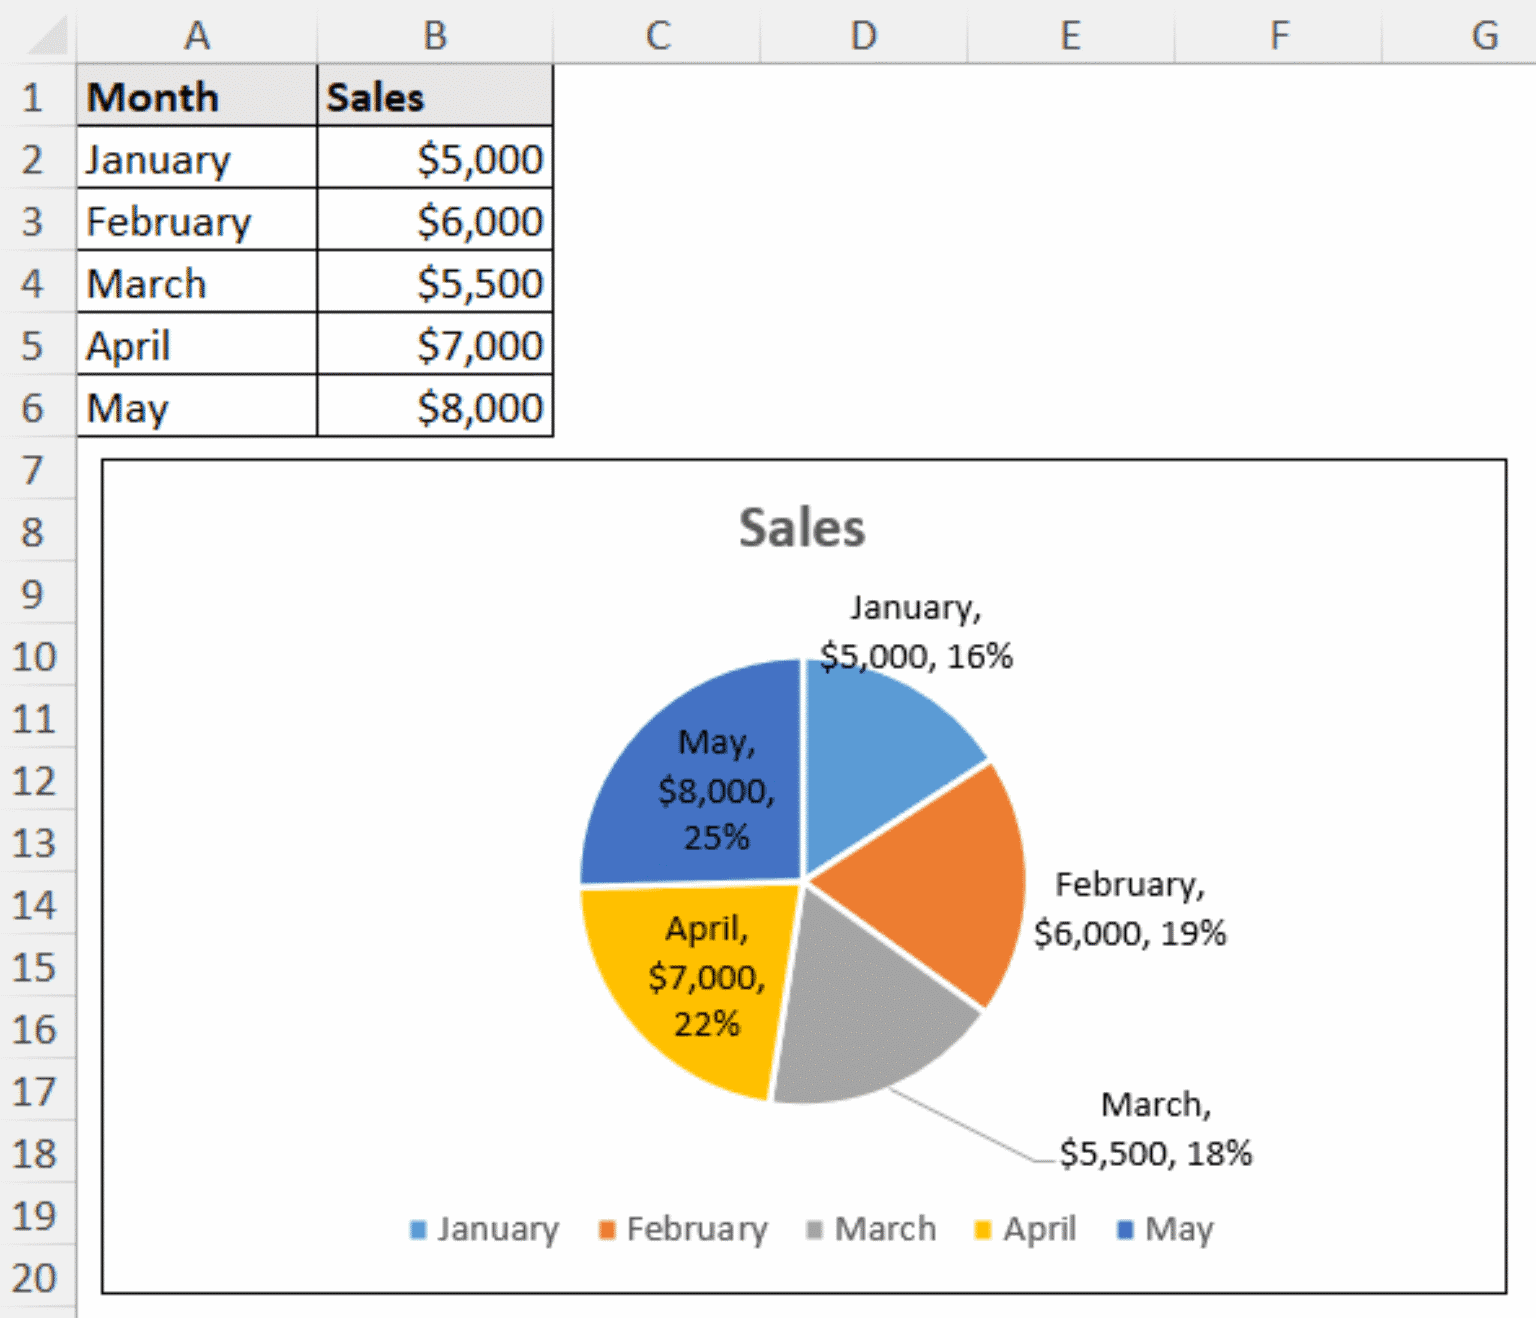
Task: Select the $6,000 cell in column B
Action: 435,221
